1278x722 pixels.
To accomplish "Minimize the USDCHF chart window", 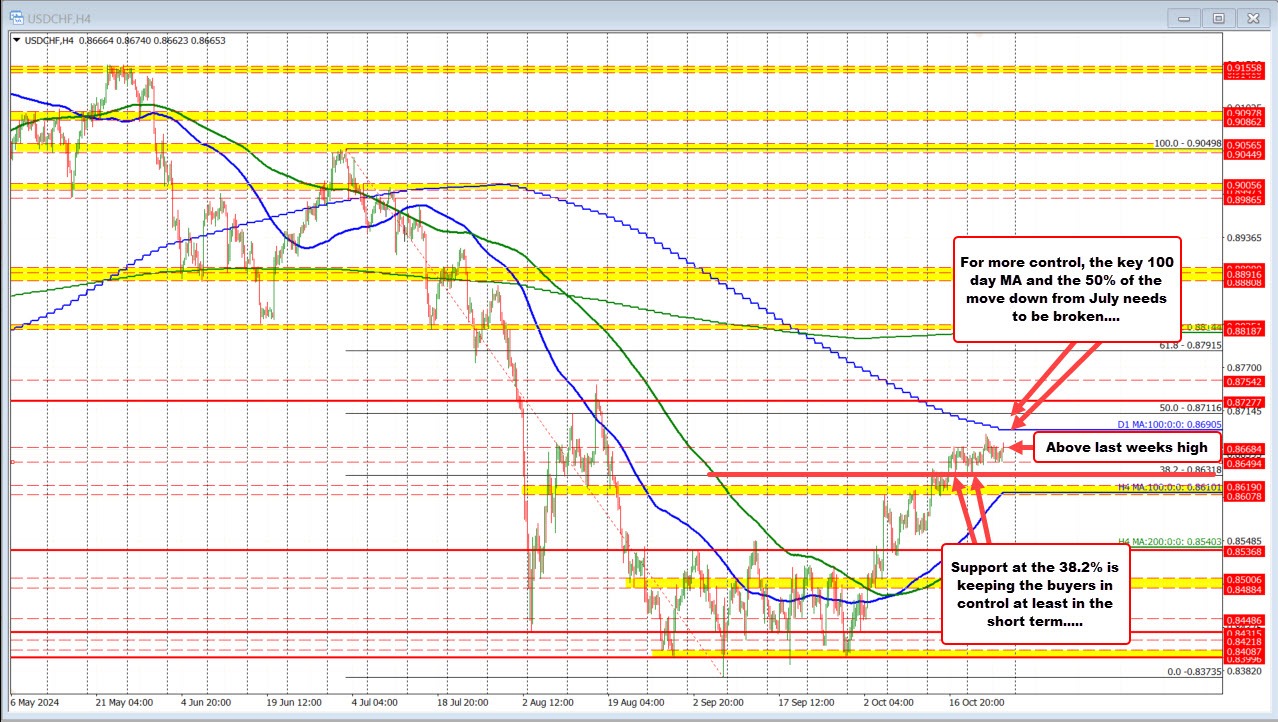I will click(x=1183, y=17).
